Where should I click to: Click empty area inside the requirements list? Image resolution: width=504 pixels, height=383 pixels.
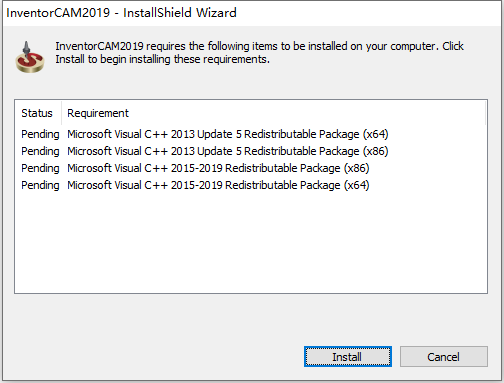[251, 243]
